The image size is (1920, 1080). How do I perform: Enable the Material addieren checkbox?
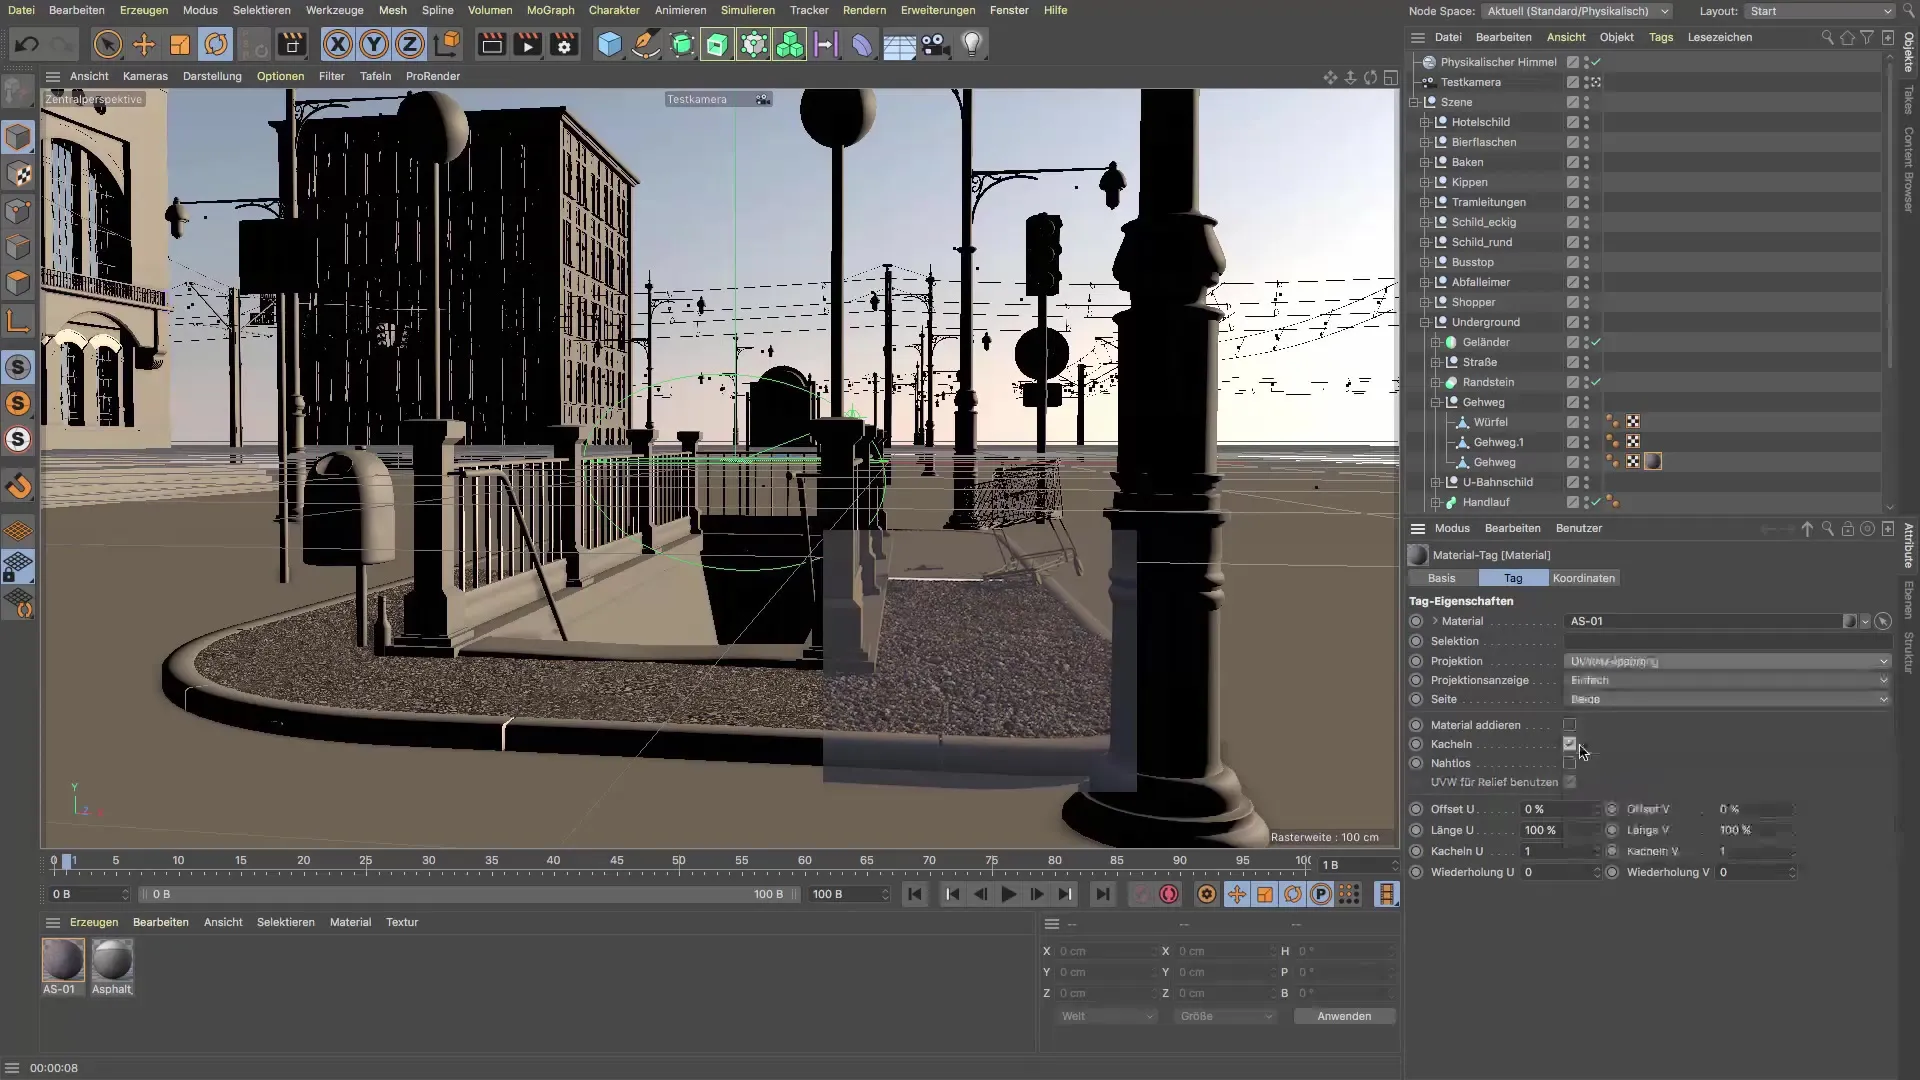point(1569,725)
